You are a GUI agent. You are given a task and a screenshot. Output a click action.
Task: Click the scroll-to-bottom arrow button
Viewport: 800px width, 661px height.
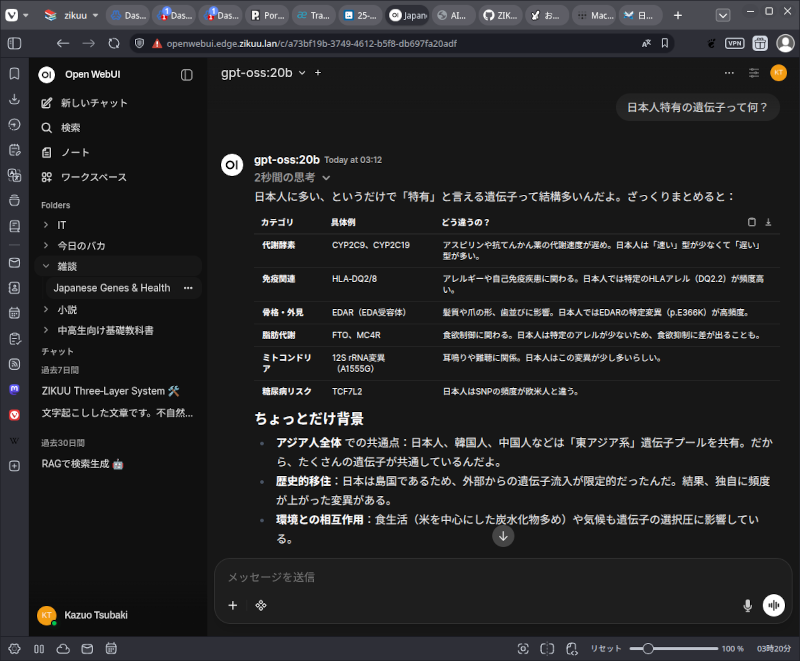[503, 536]
